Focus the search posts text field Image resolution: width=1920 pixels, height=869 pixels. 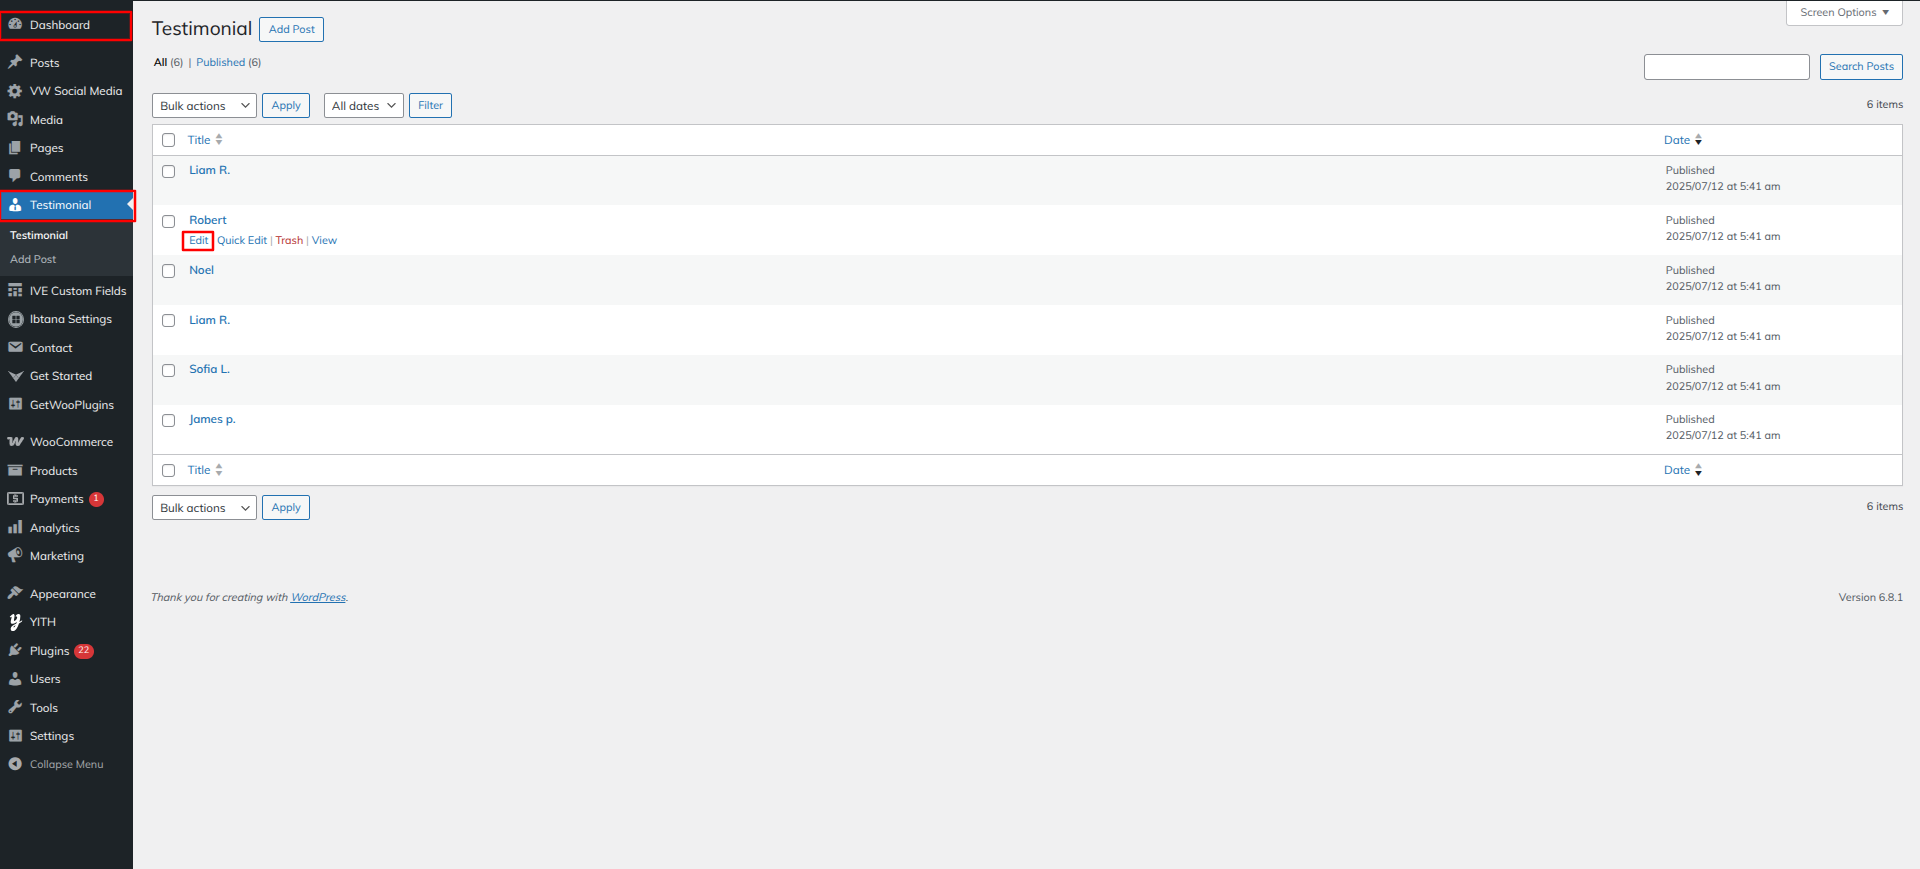pos(1726,67)
